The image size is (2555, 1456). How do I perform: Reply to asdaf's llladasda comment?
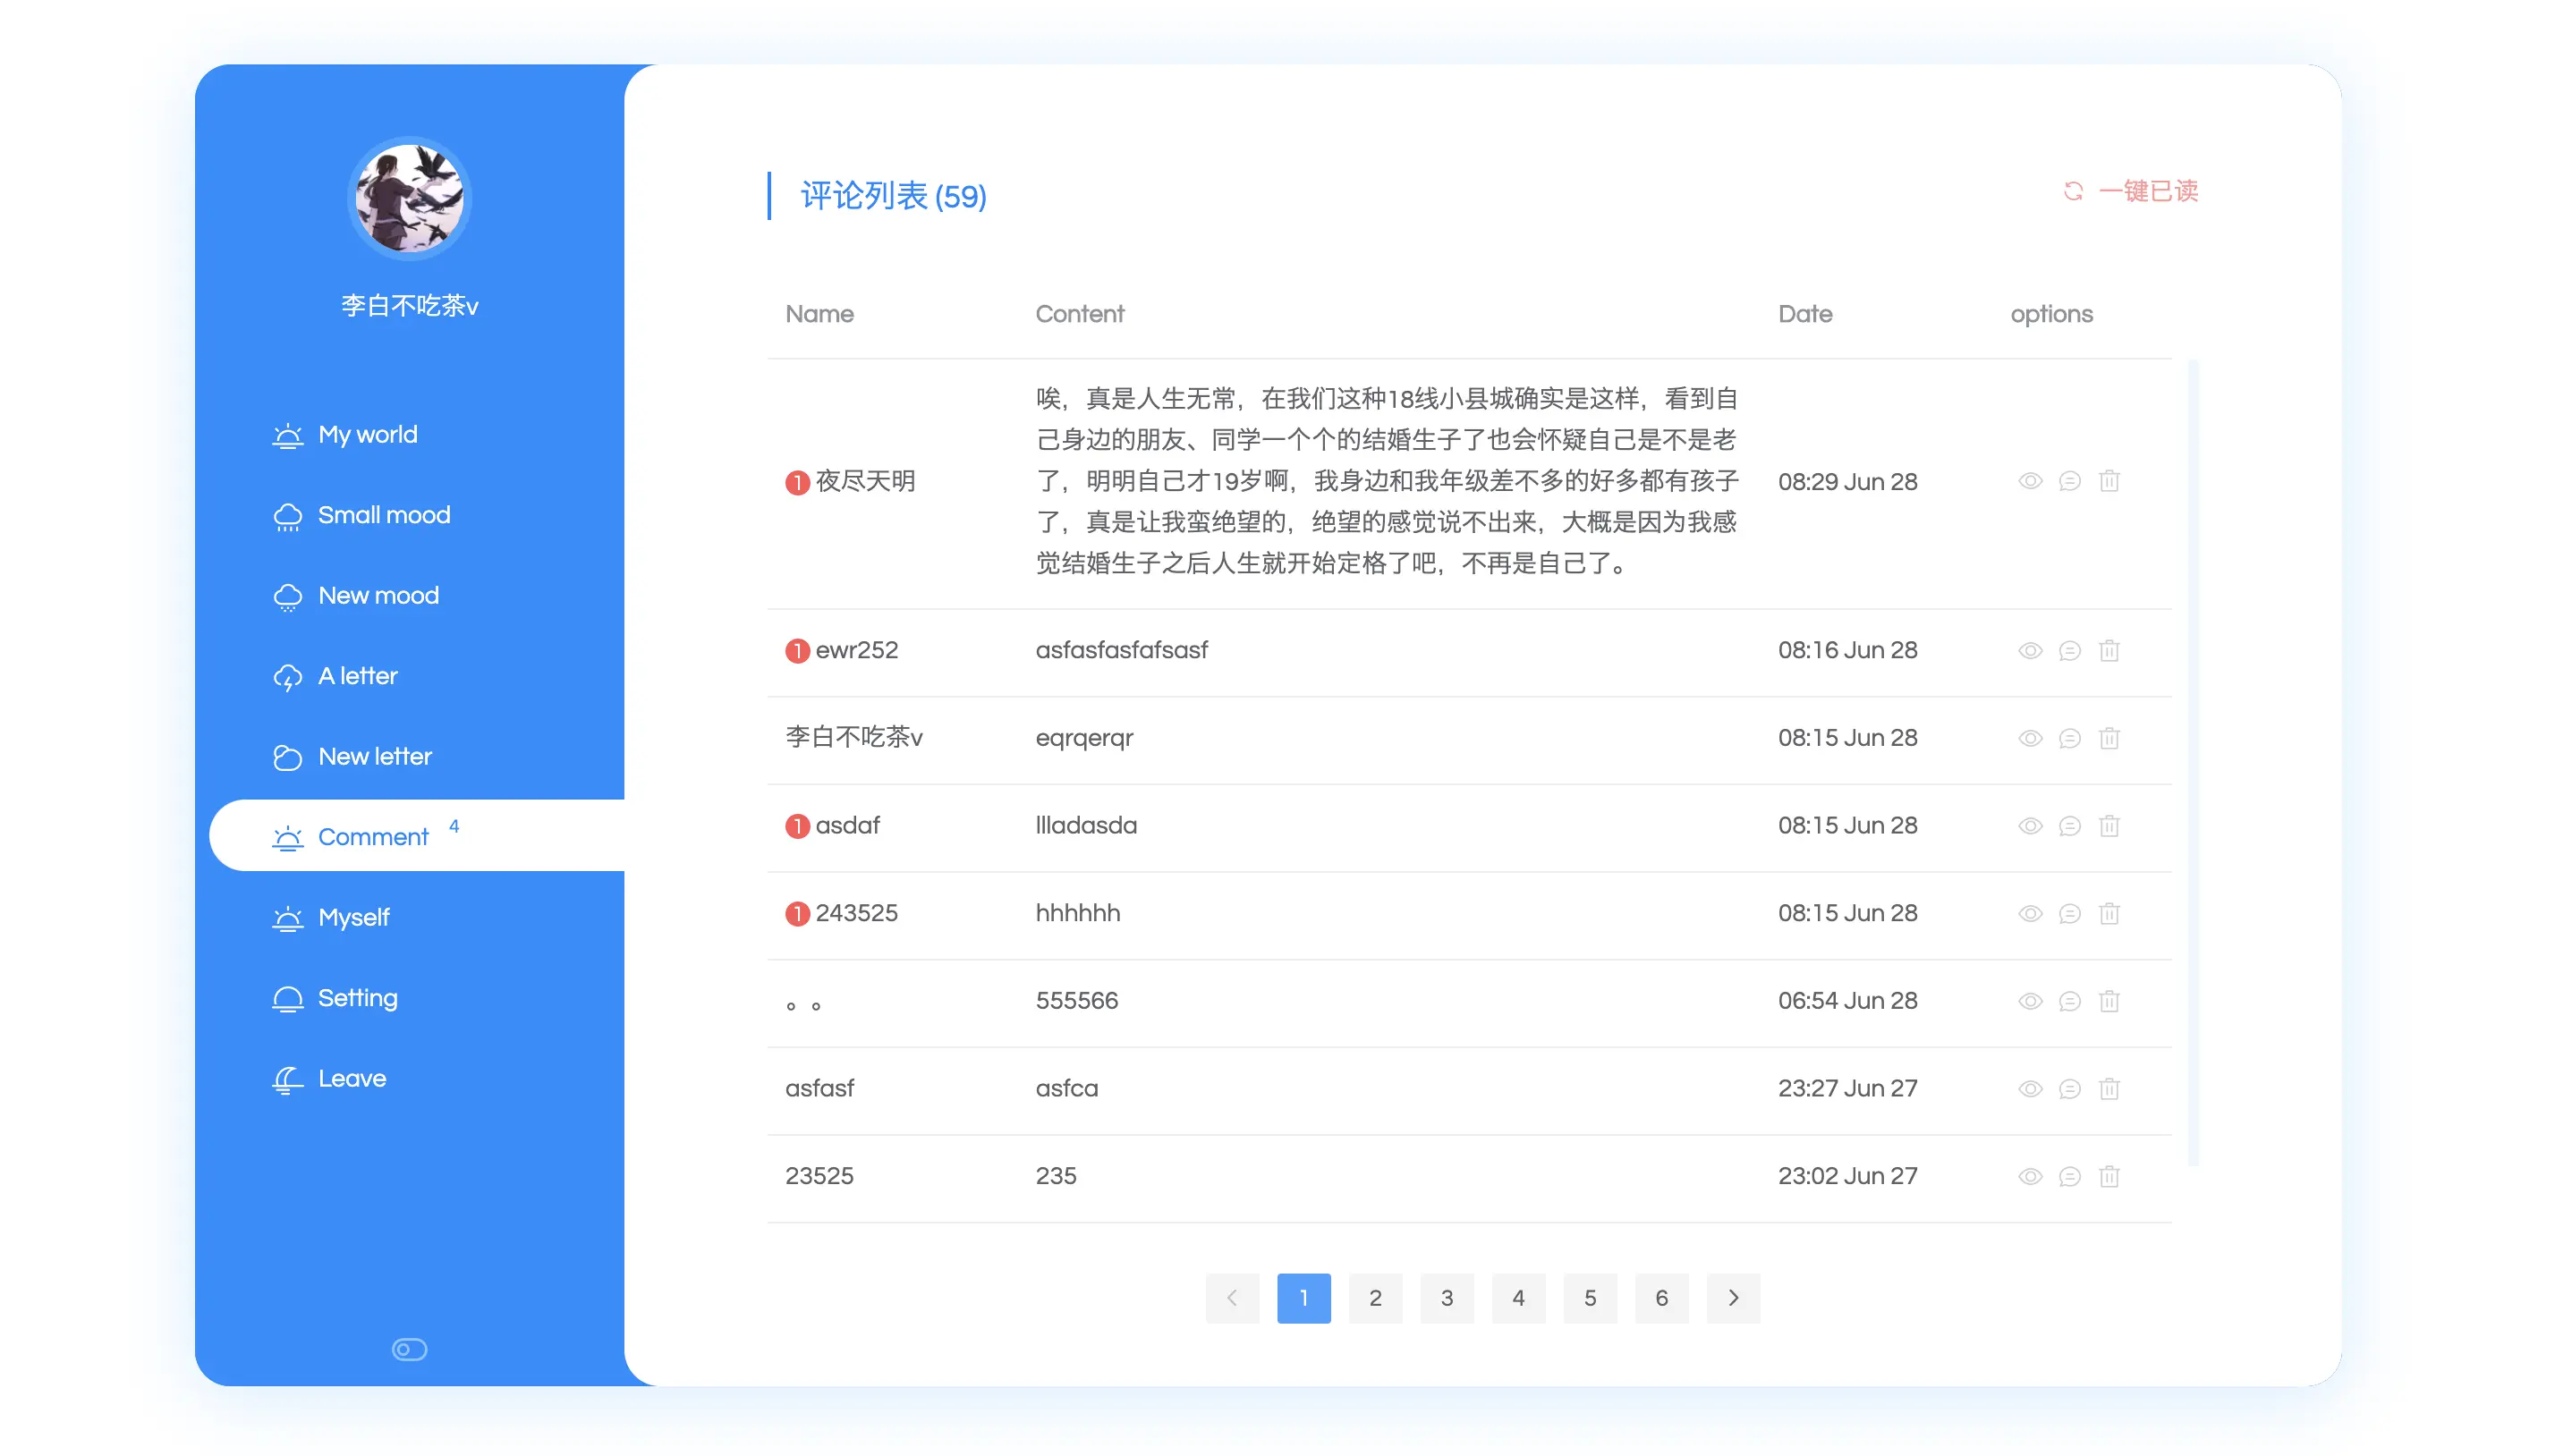2069,826
